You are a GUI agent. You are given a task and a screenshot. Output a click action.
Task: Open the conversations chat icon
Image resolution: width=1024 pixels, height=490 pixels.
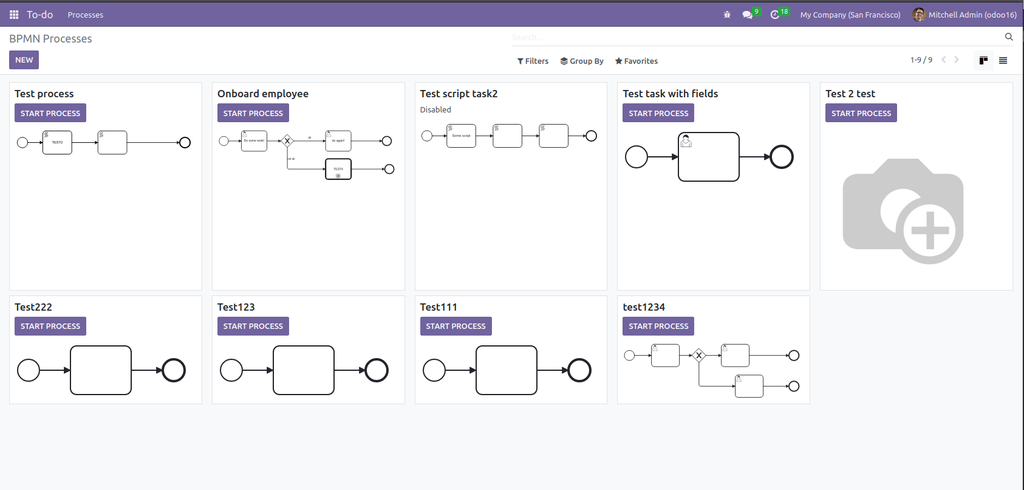coord(747,14)
